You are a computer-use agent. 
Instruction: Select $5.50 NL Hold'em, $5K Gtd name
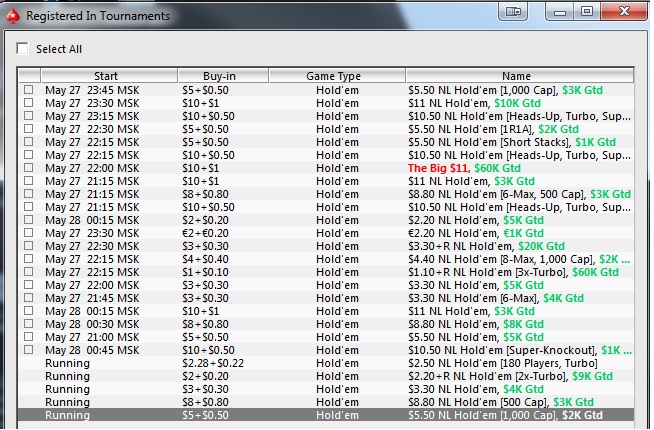(476, 337)
